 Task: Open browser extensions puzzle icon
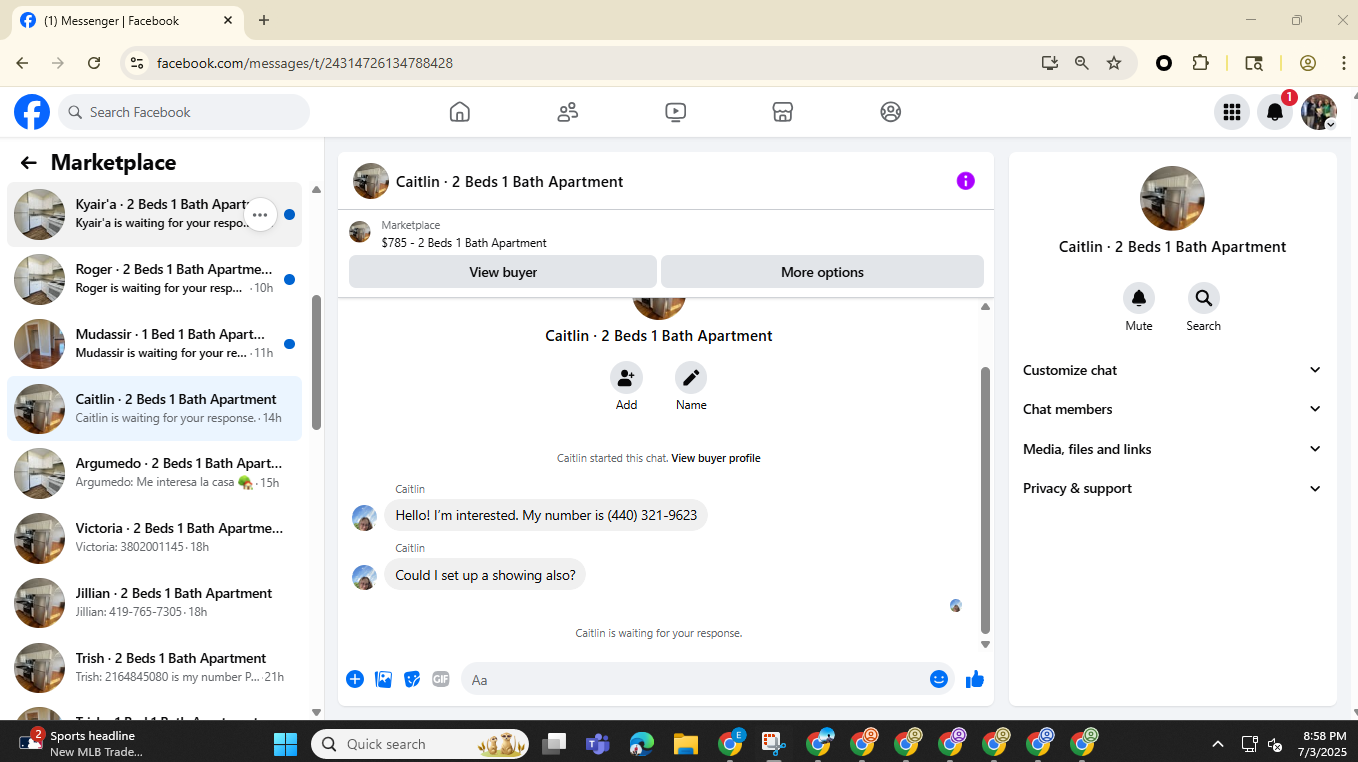pos(1201,63)
